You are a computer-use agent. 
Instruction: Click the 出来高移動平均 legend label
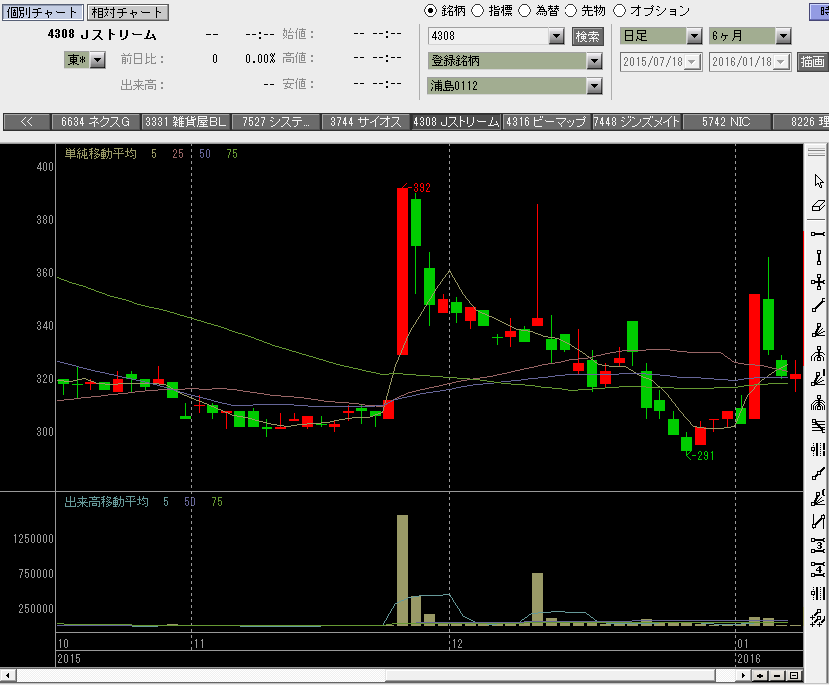pos(106,502)
